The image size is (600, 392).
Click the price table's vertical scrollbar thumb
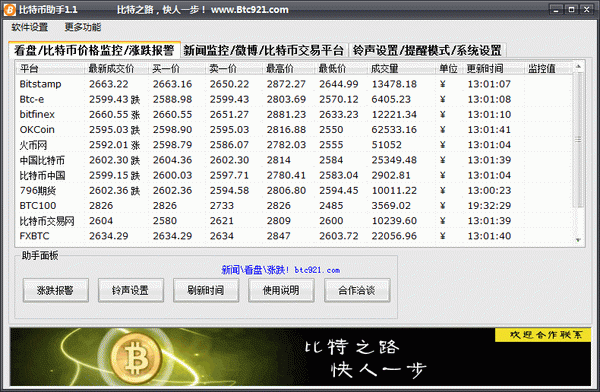(x=578, y=140)
